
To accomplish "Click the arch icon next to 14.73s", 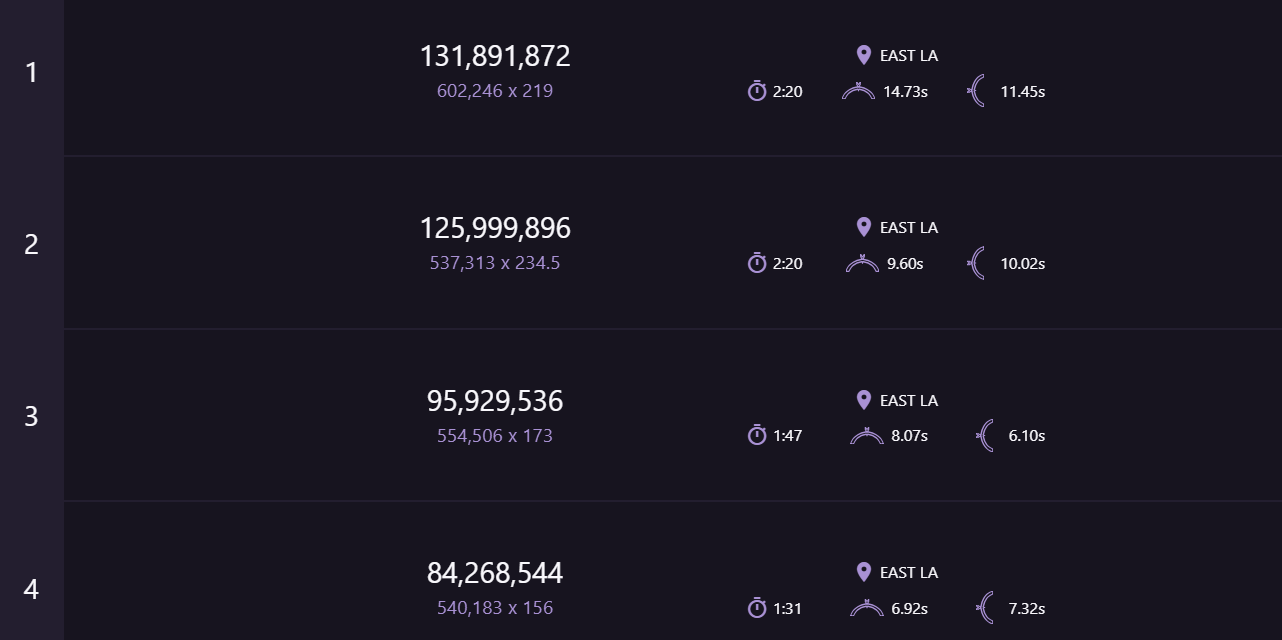I will click(859, 92).
